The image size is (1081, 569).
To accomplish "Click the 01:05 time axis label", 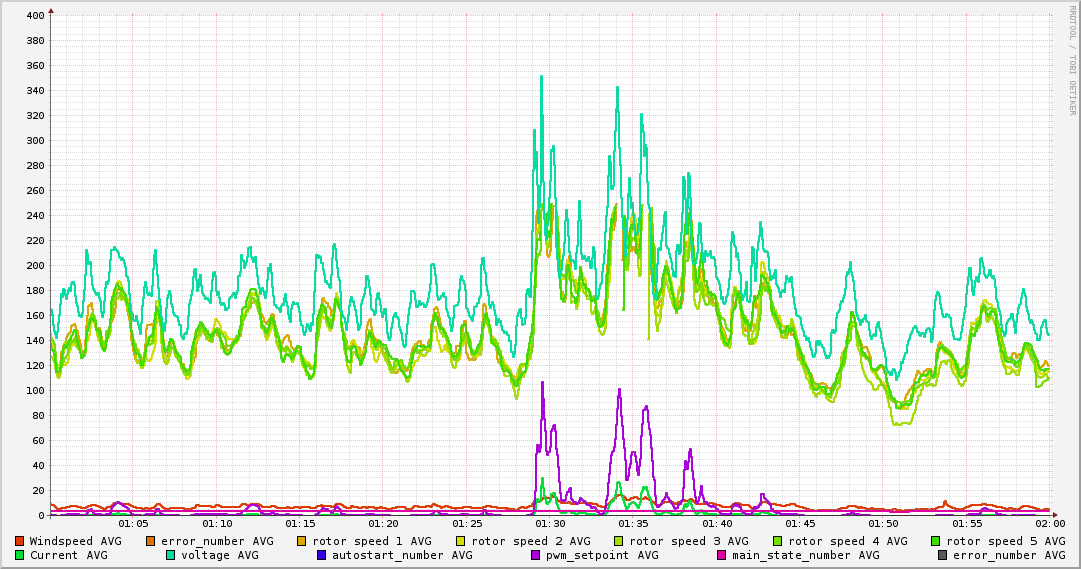I will click(x=133, y=524).
